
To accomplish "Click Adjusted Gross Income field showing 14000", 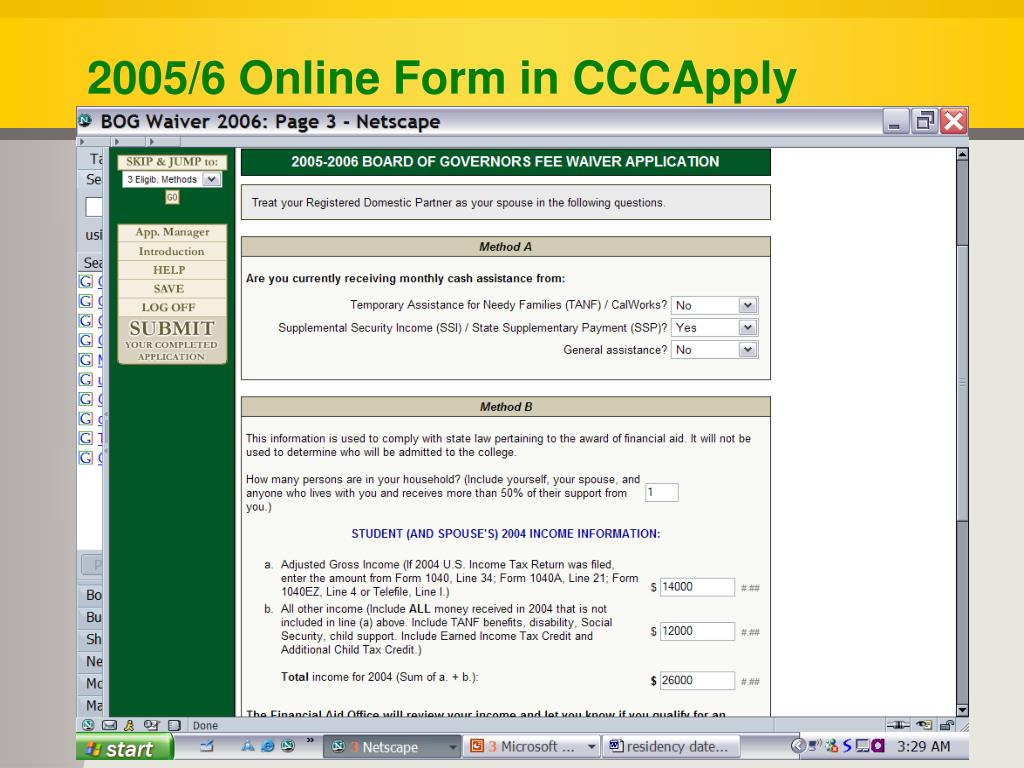I will [697, 587].
